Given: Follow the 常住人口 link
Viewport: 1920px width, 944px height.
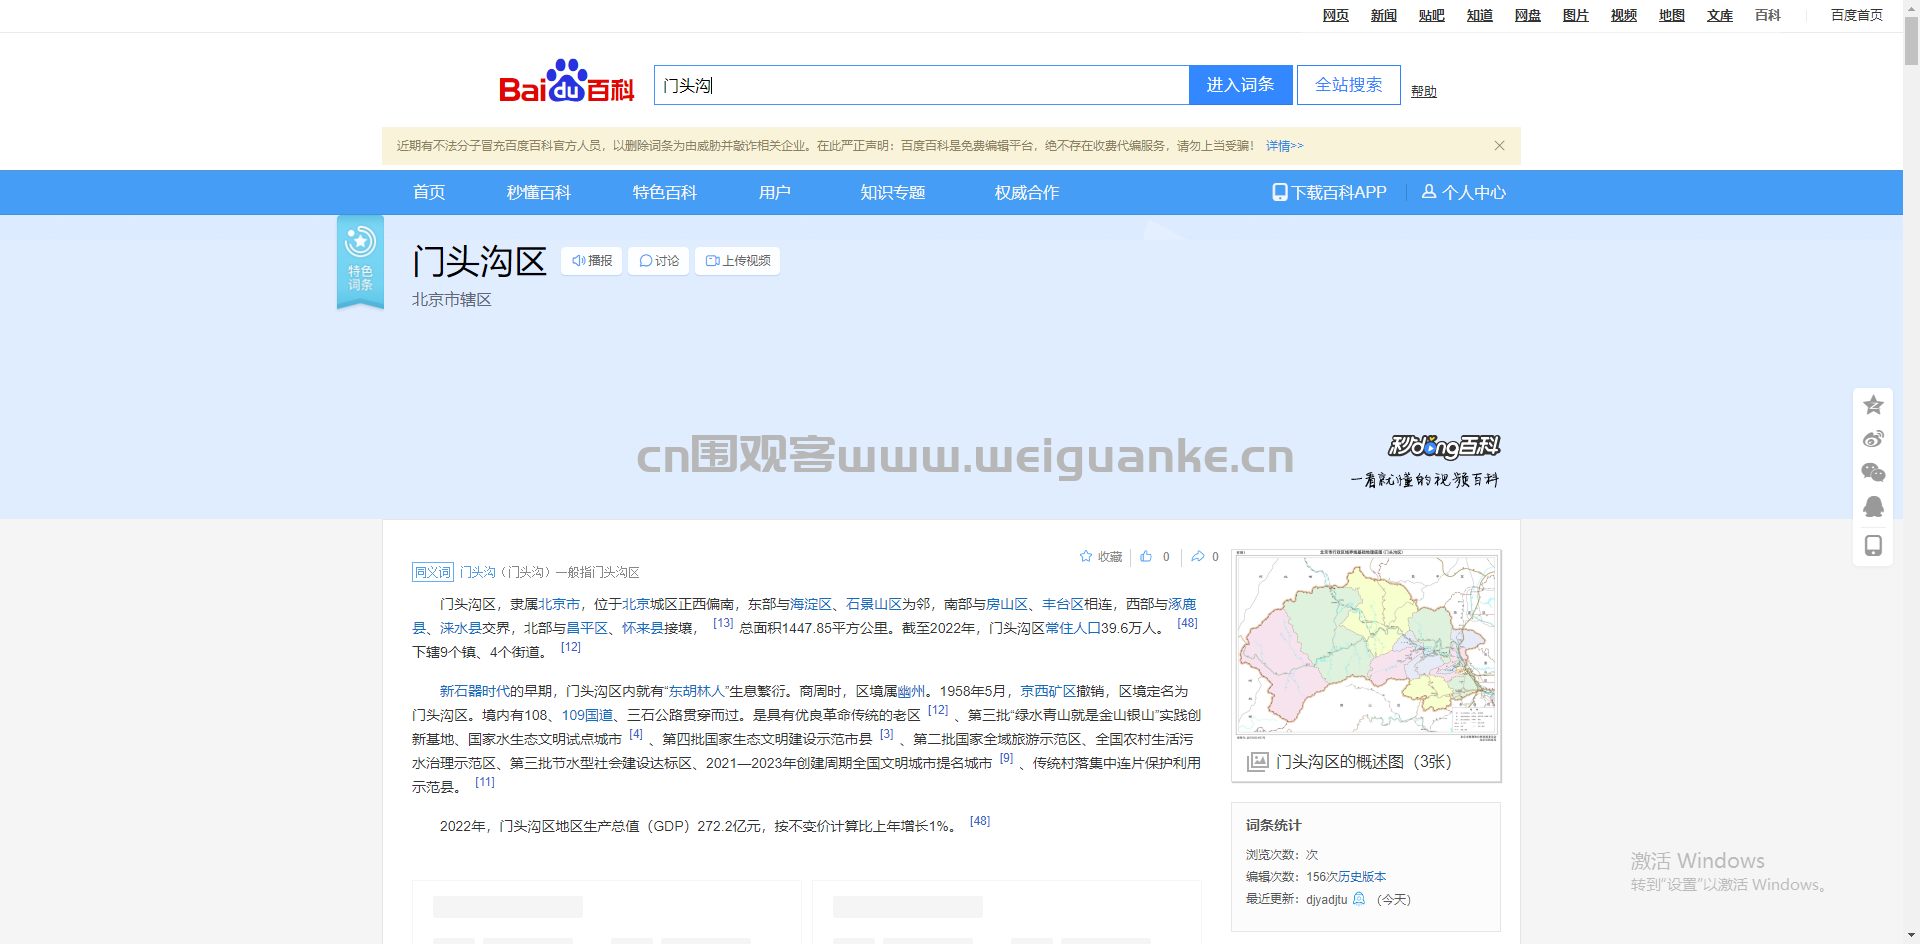Looking at the screenshot, I should point(1073,628).
